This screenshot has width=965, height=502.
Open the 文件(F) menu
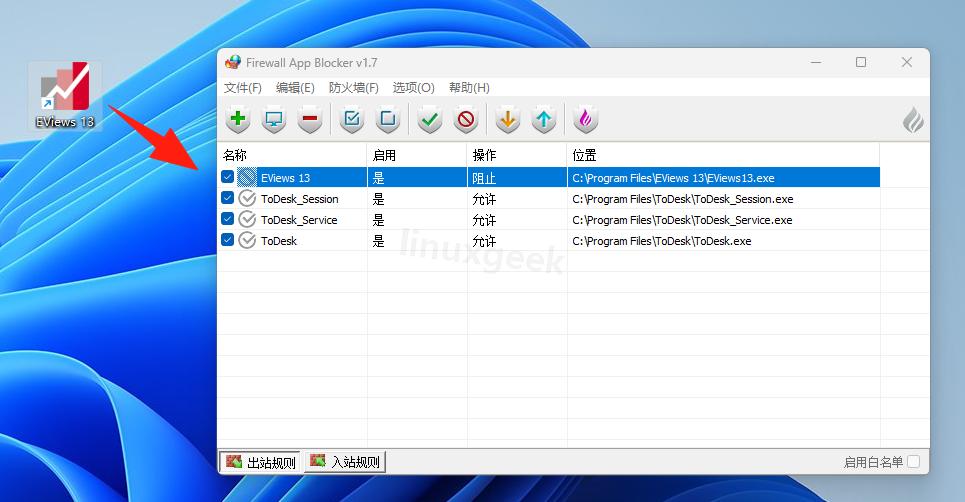click(x=242, y=88)
